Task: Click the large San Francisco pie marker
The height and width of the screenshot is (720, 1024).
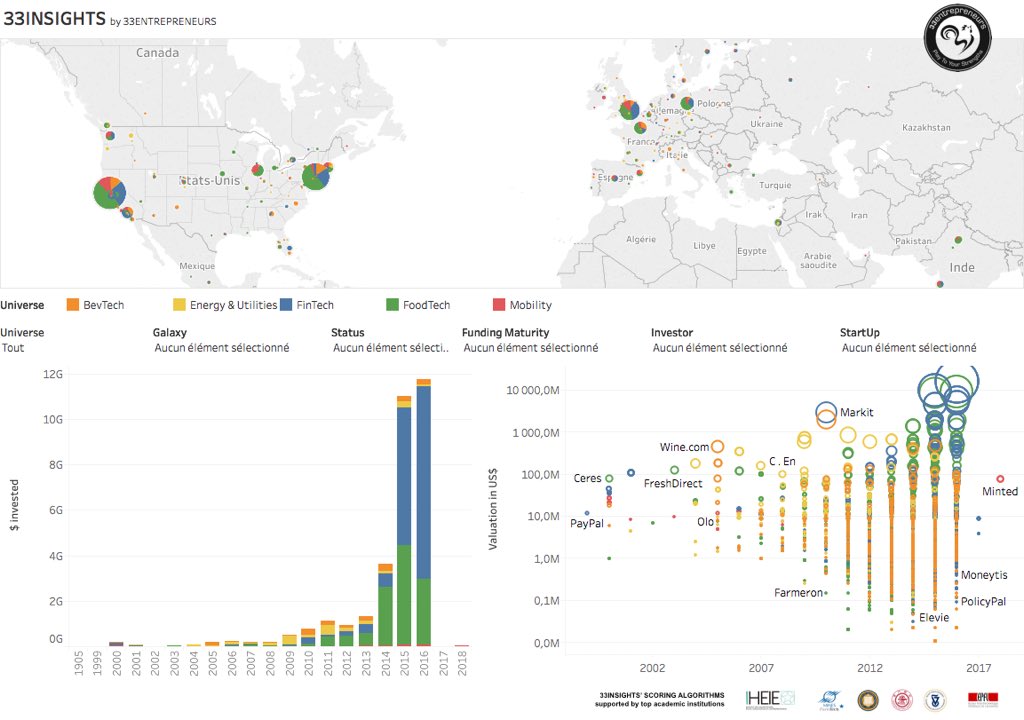Action: click(110, 193)
